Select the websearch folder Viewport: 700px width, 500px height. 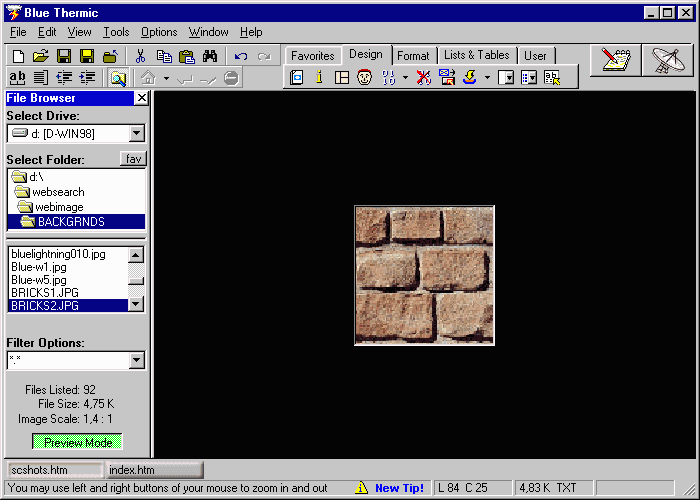tap(76, 192)
